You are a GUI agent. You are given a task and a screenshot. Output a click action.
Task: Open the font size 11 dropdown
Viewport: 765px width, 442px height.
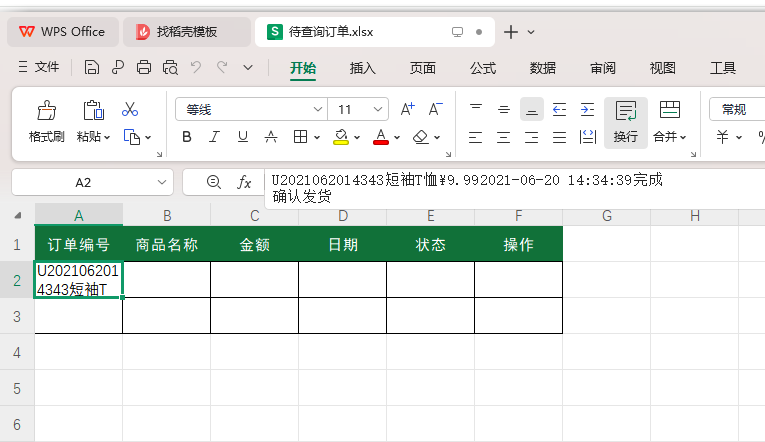click(x=378, y=109)
